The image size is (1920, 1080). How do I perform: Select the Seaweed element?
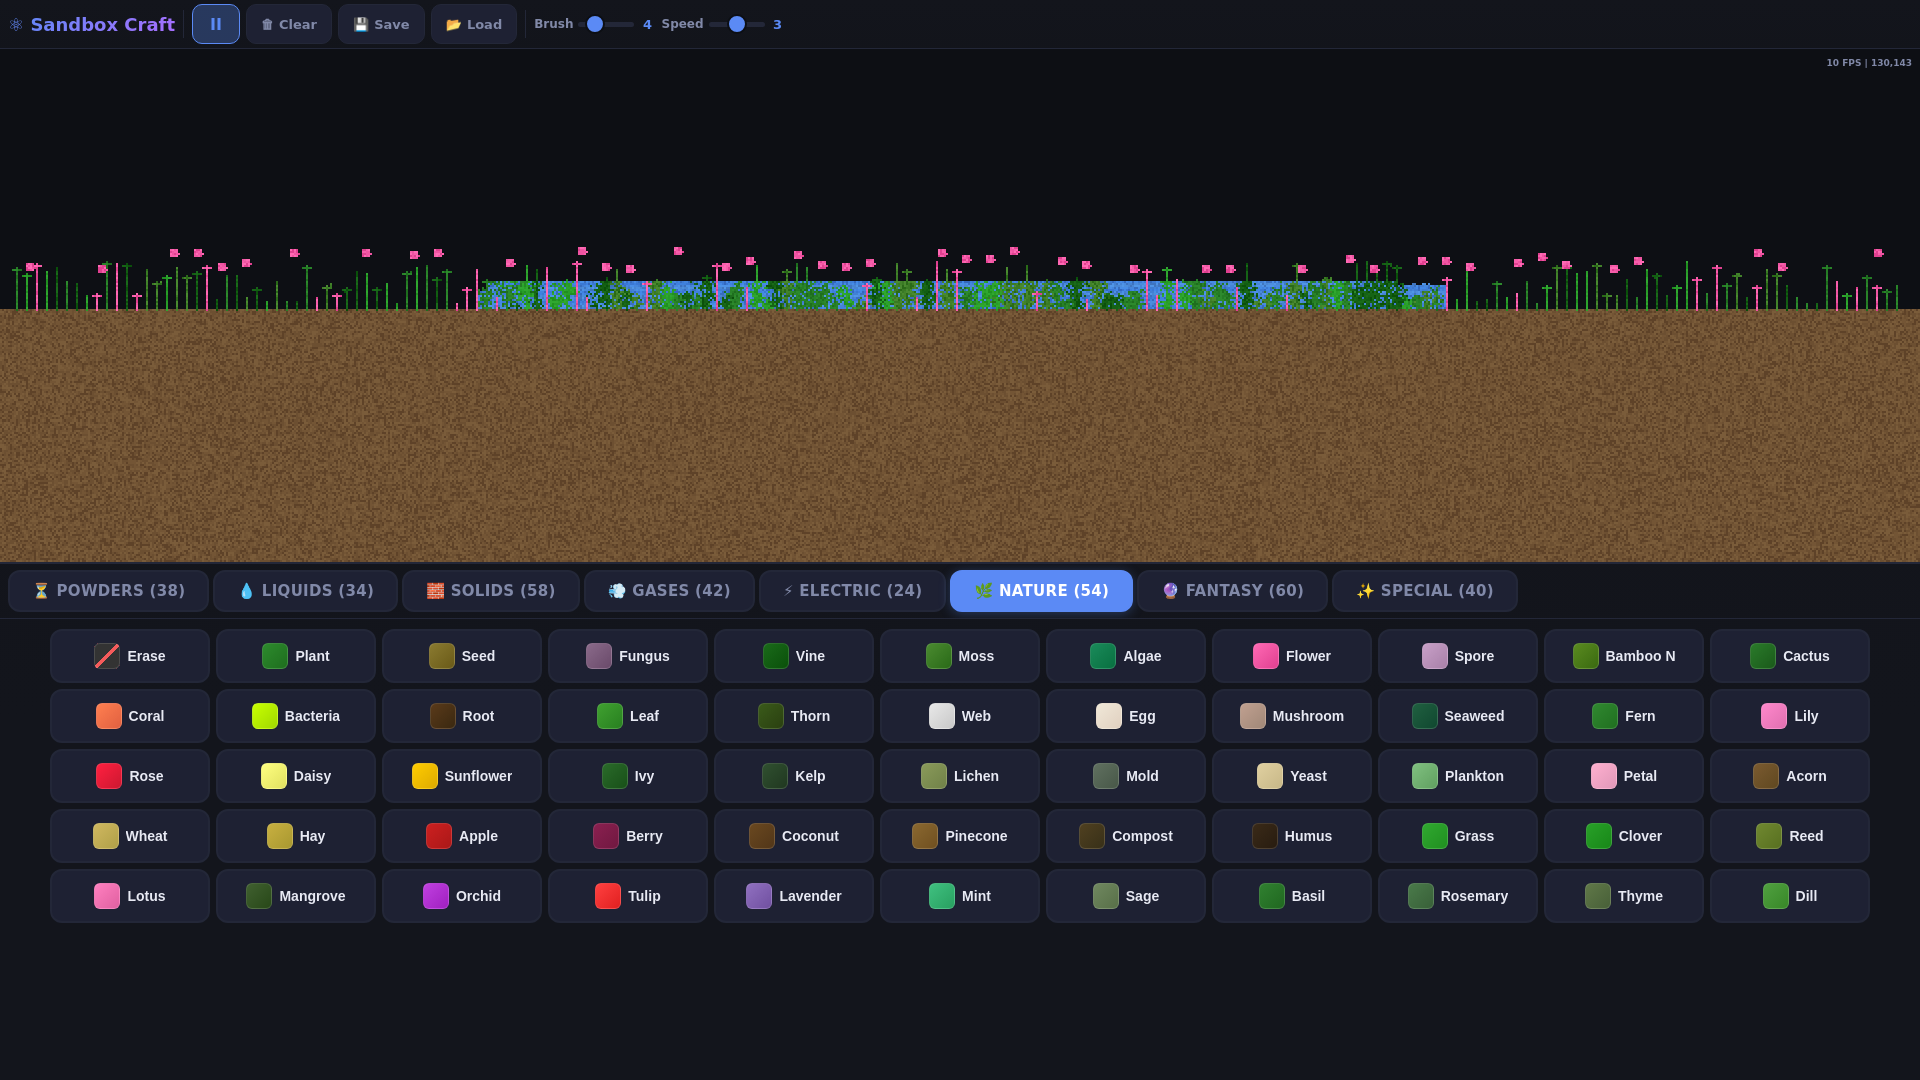click(1458, 716)
